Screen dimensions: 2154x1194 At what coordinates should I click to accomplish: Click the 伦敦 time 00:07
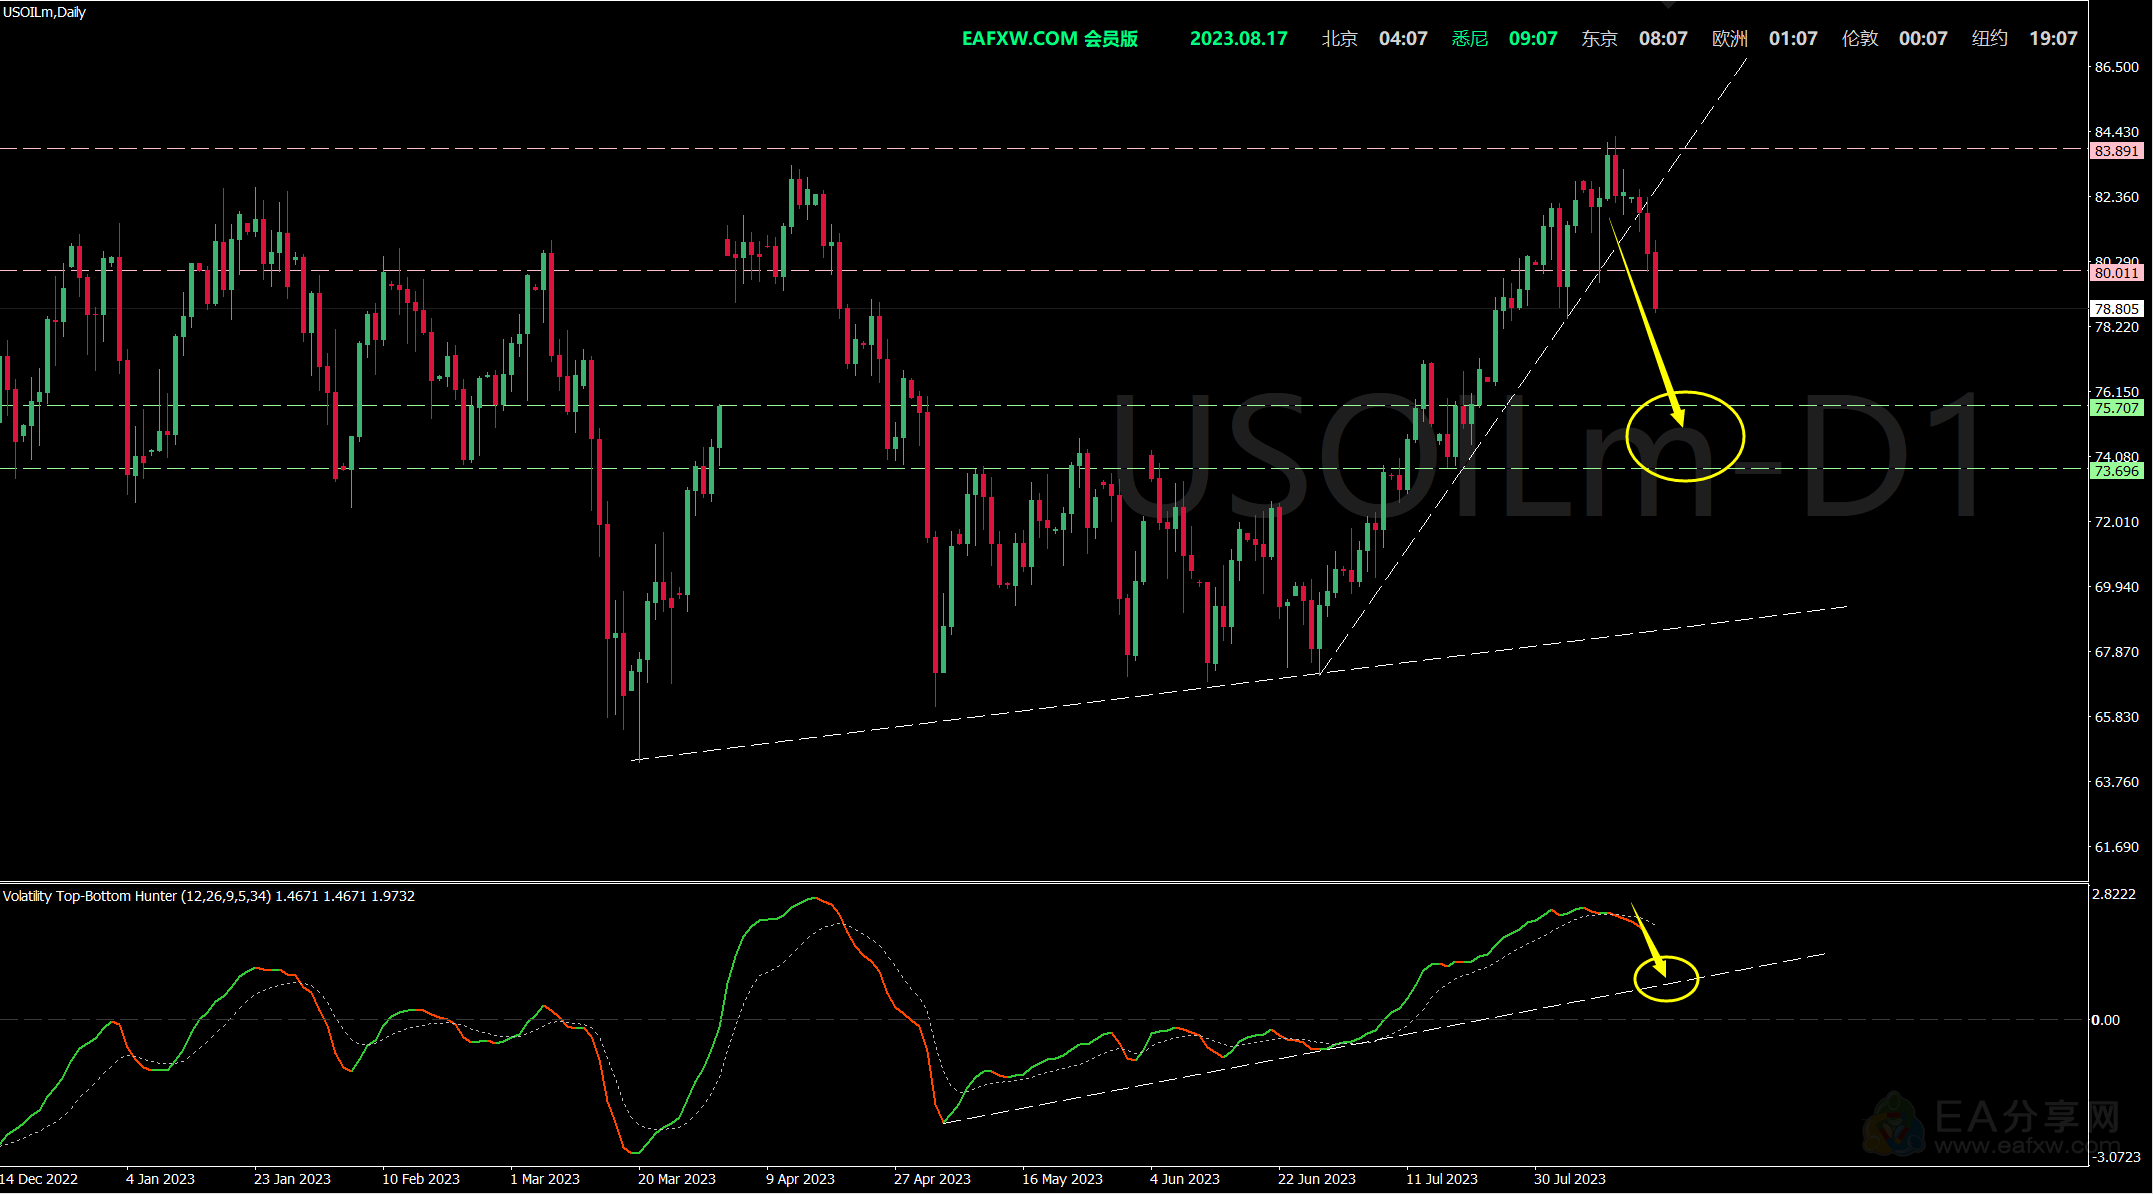pyautogui.click(x=1923, y=39)
